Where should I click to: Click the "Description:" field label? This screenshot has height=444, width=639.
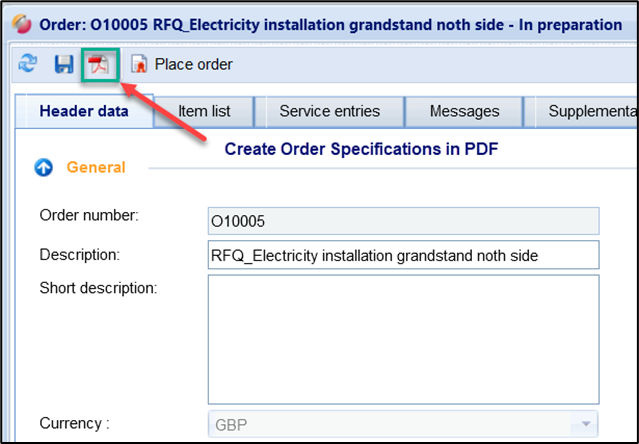[x=80, y=254]
